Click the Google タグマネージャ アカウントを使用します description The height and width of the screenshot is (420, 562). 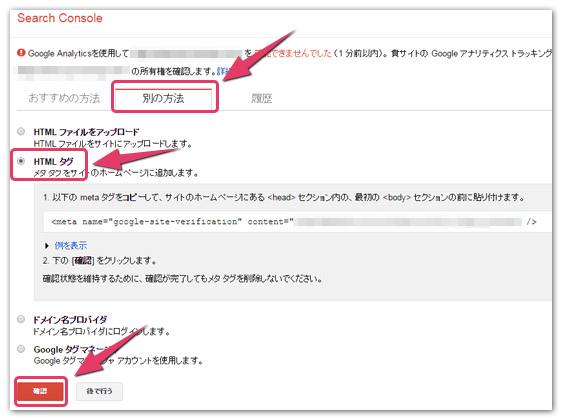(x=118, y=361)
